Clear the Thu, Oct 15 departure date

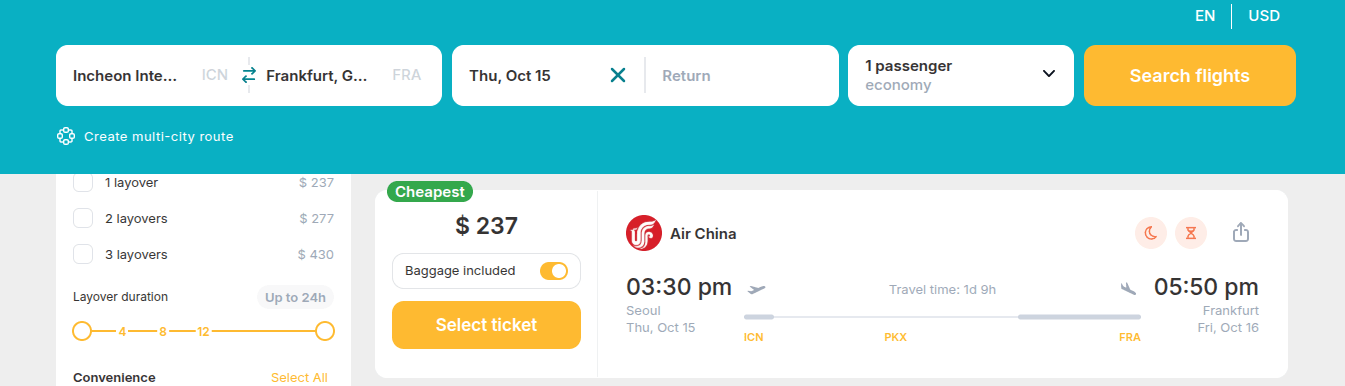click(618, 75)
